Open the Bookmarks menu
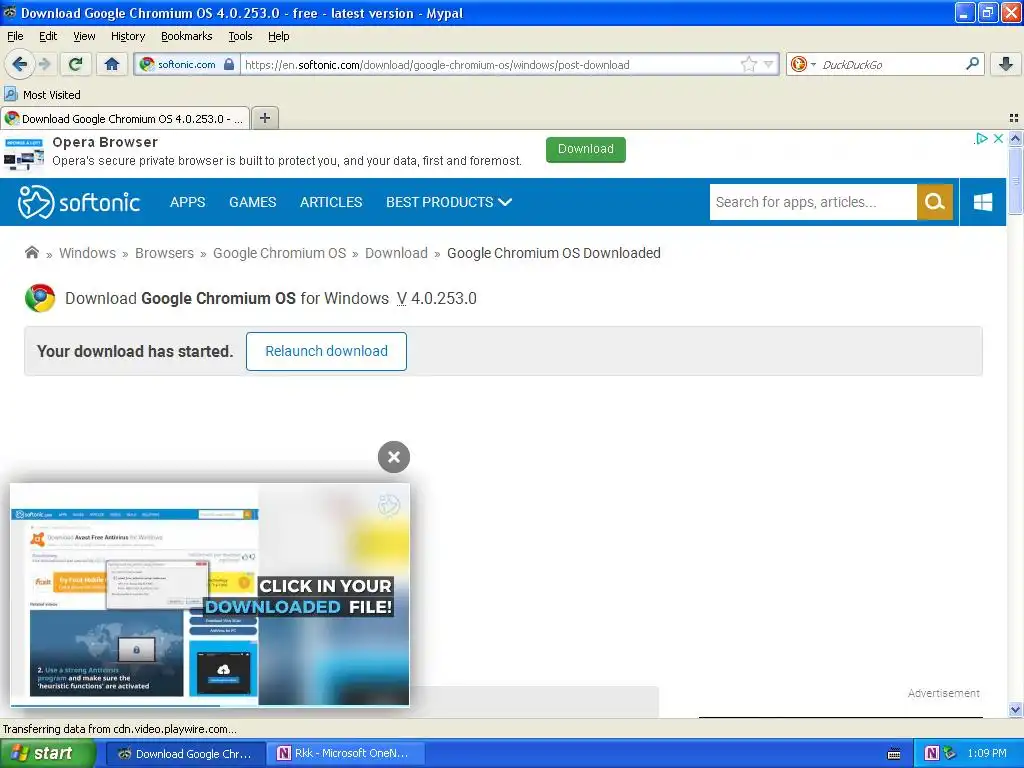This screenshot has width=1024, height=768. (187, 37)
